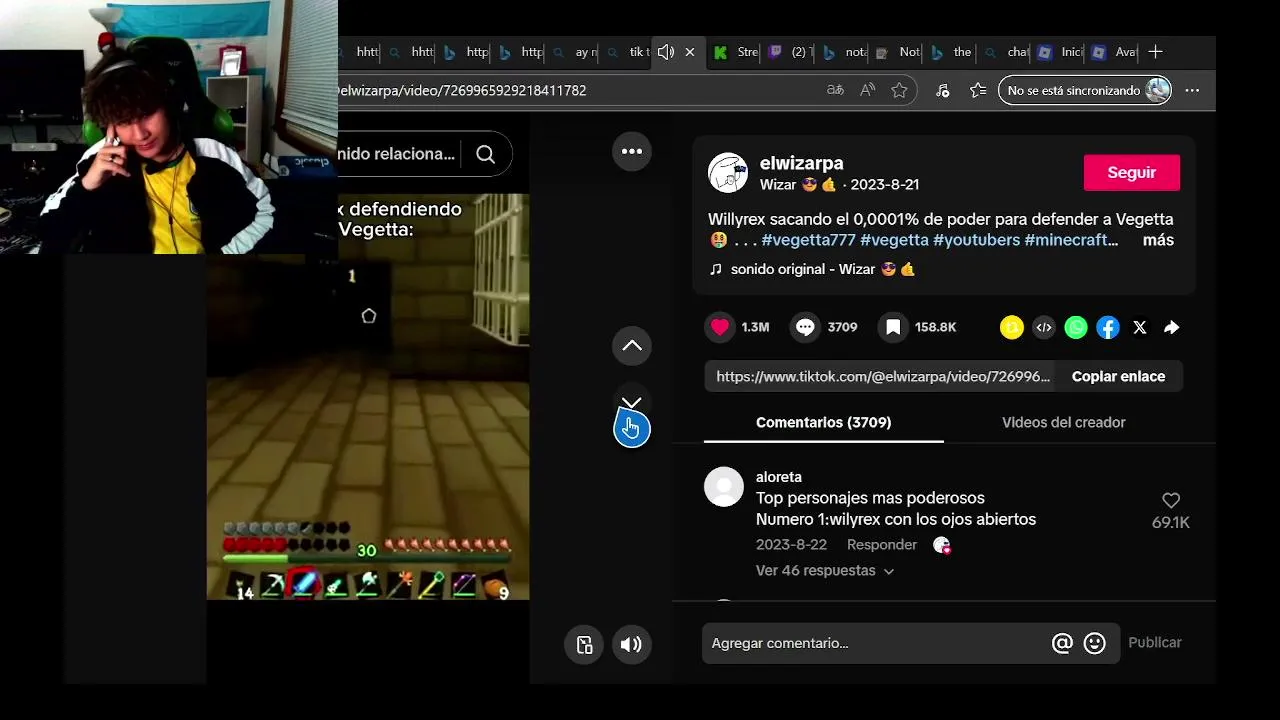The image size is (1280, 720).
Task: Like the video with the heart icon
Action: pos(720,327)
